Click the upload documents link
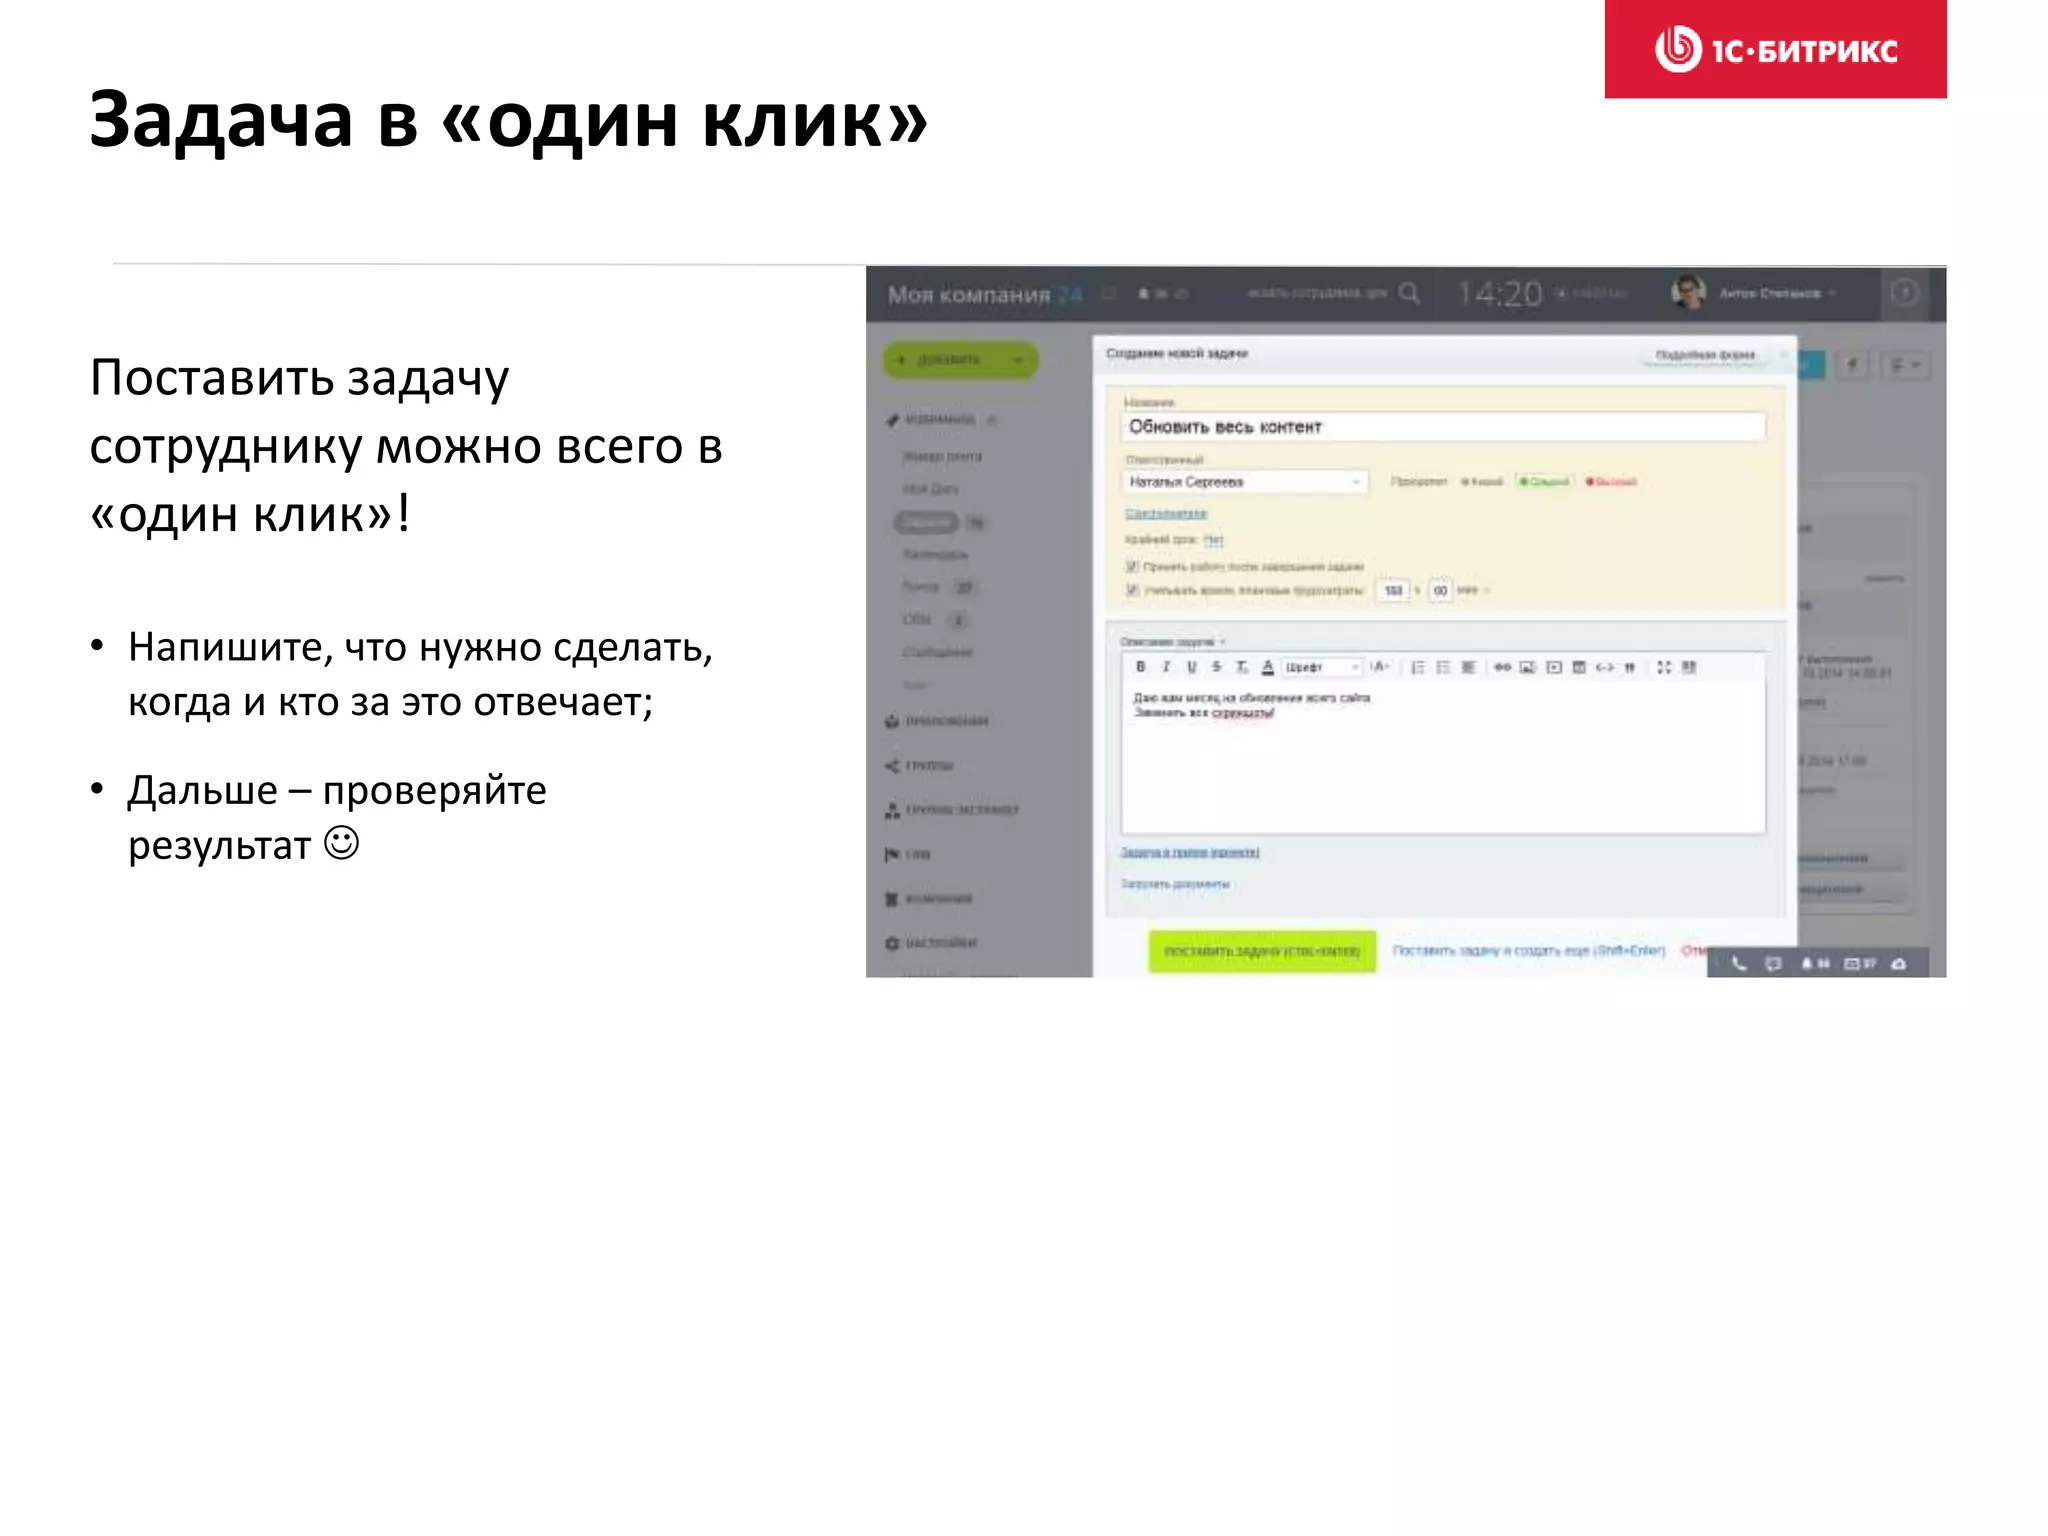This screenshot has width=2048, height=1536. click(x=1175, y=884)
